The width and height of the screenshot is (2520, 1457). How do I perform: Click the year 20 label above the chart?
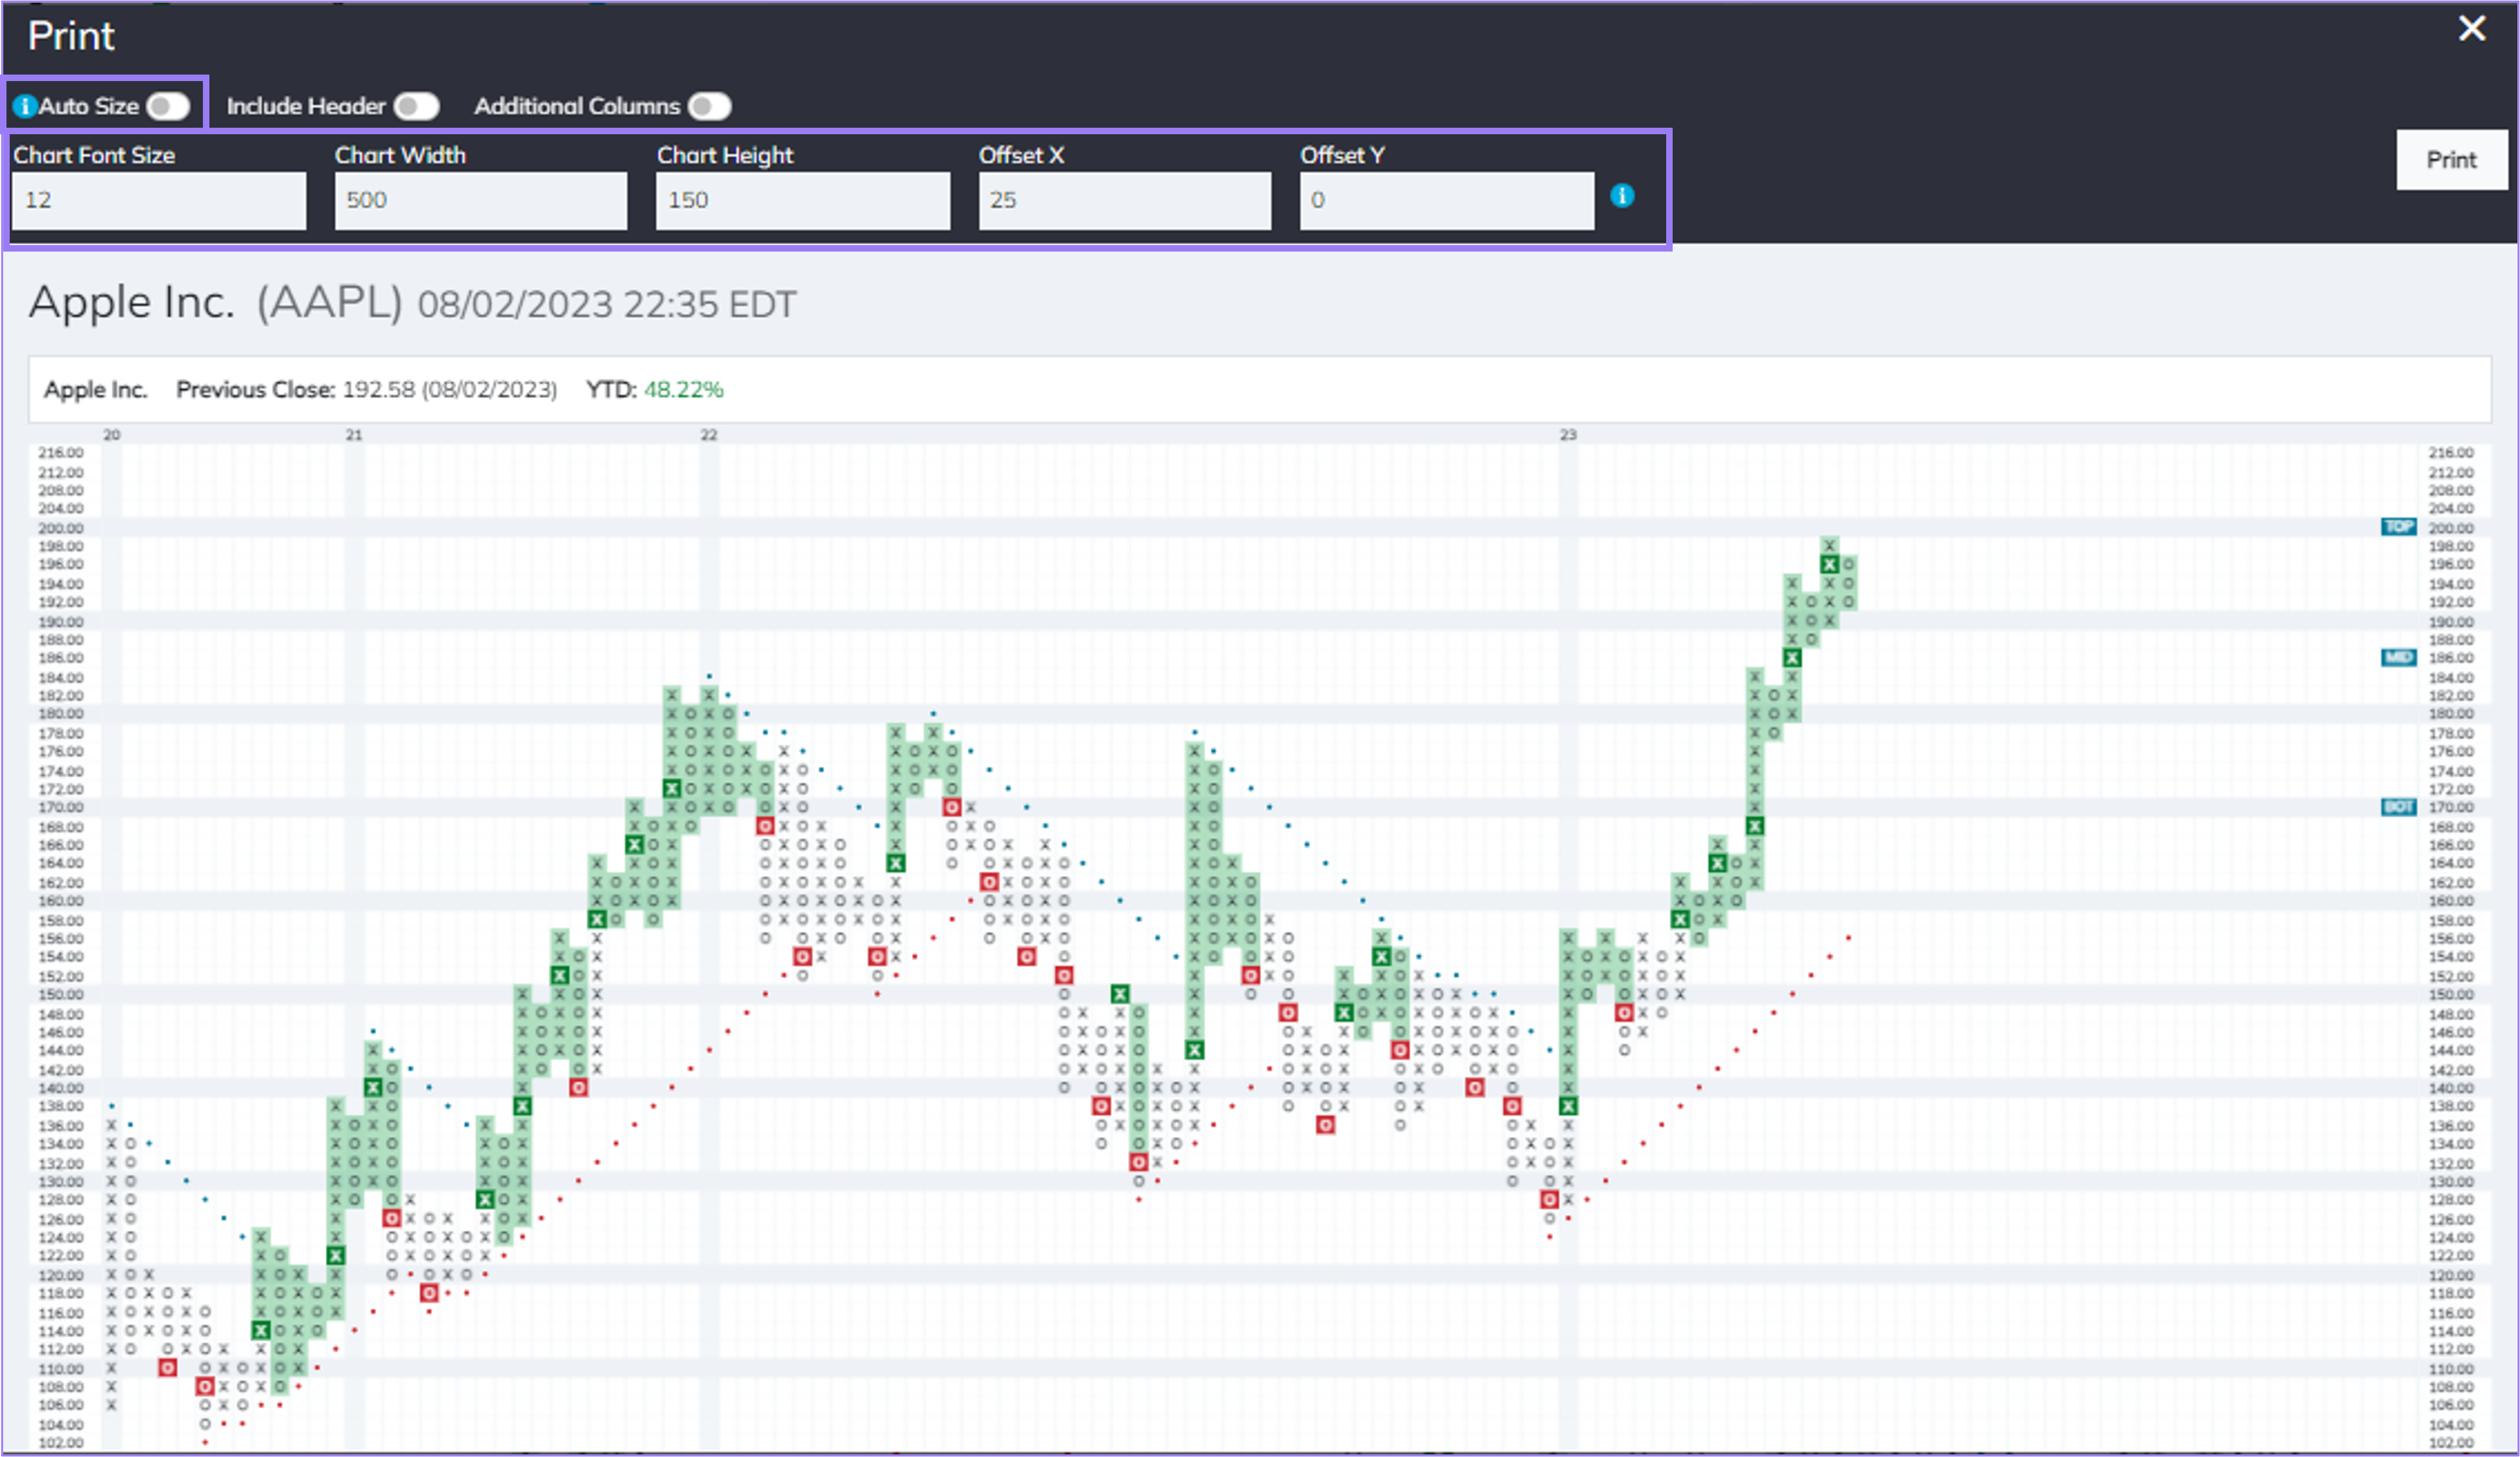[x=112, y=435]
